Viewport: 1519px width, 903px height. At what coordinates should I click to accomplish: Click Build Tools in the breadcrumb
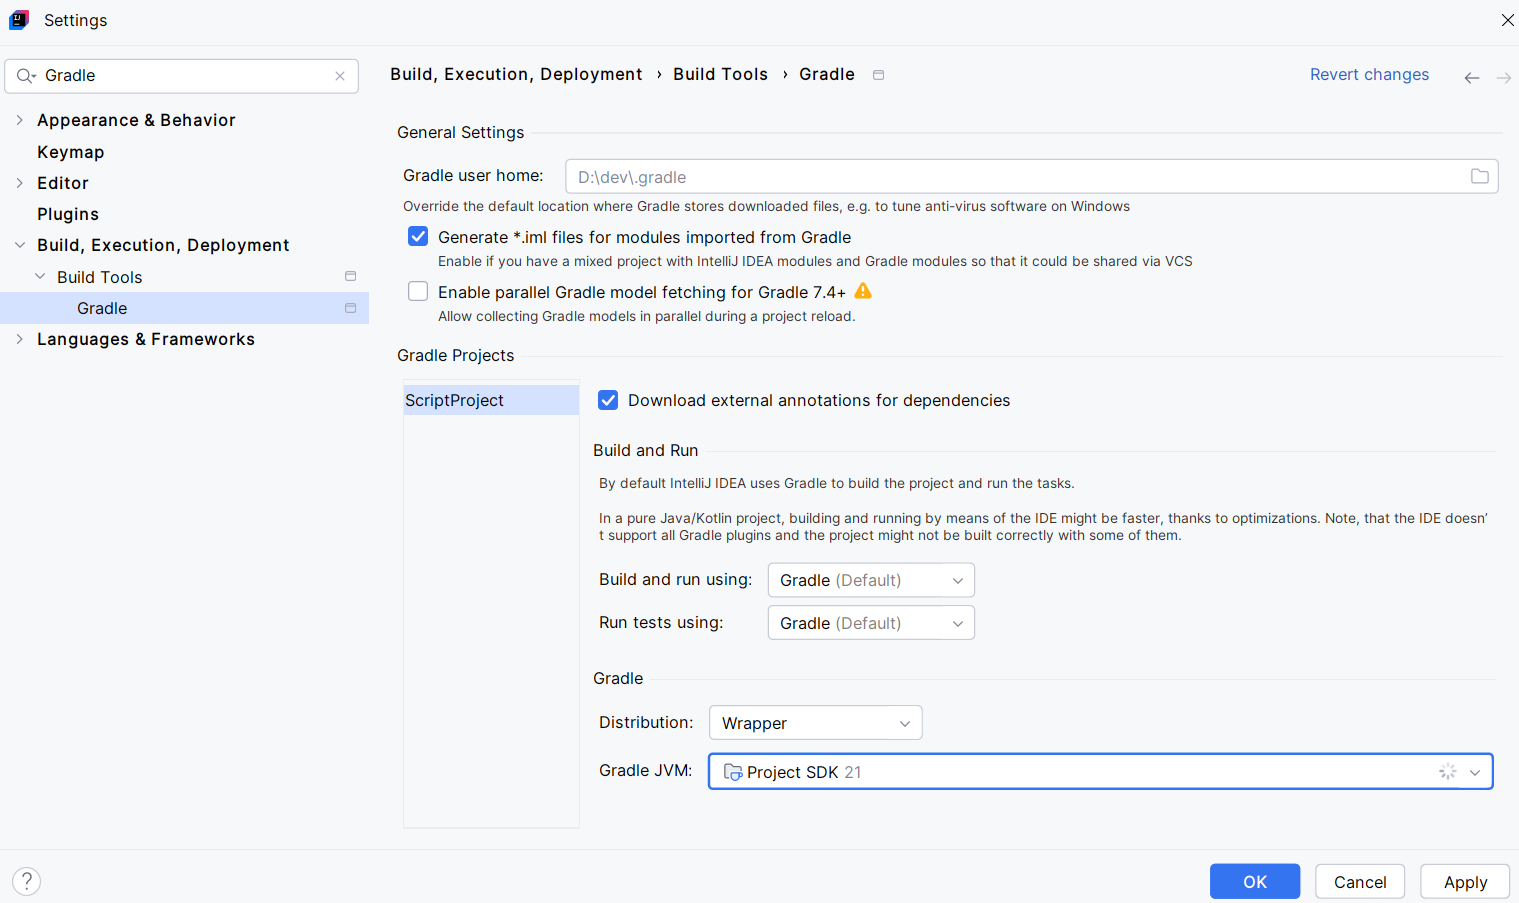pyautogui.click(x=720, y=75)
